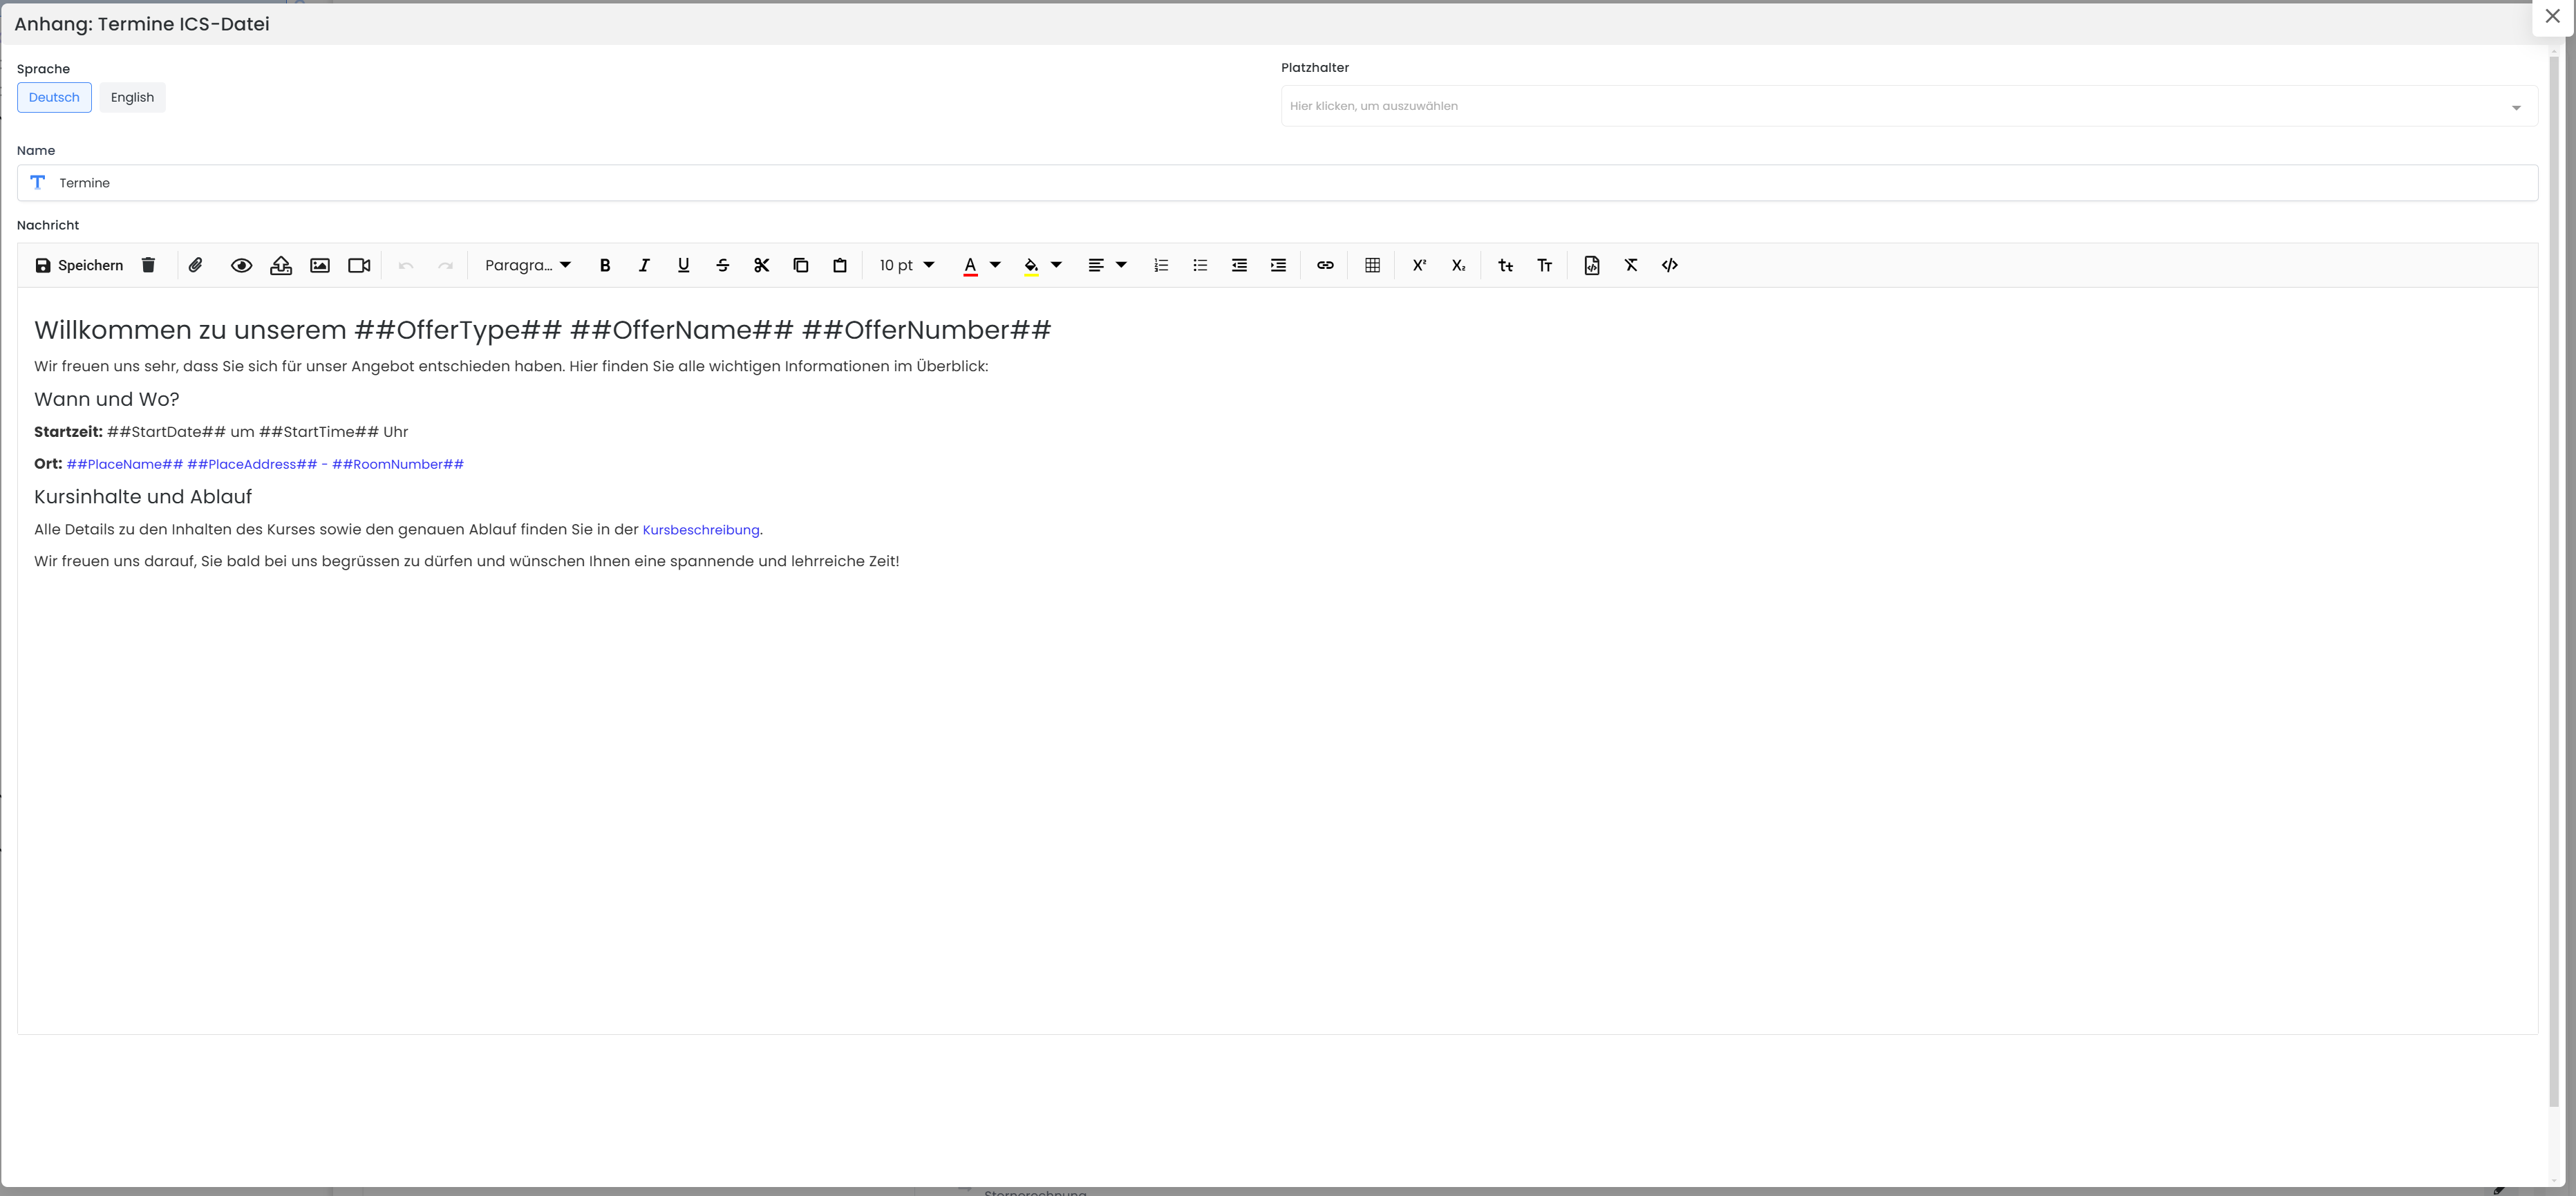This screenshot has width=2576, height=1196.
Task: Toggle italic formatting
Action: pyautogui.click(x=644, y=265)
